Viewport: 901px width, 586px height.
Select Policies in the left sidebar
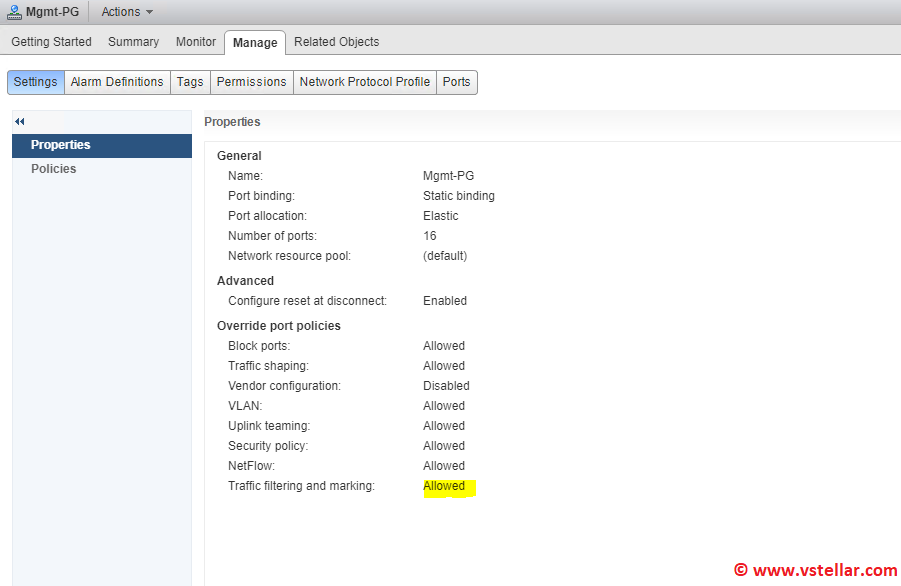(x=53, y=169)
